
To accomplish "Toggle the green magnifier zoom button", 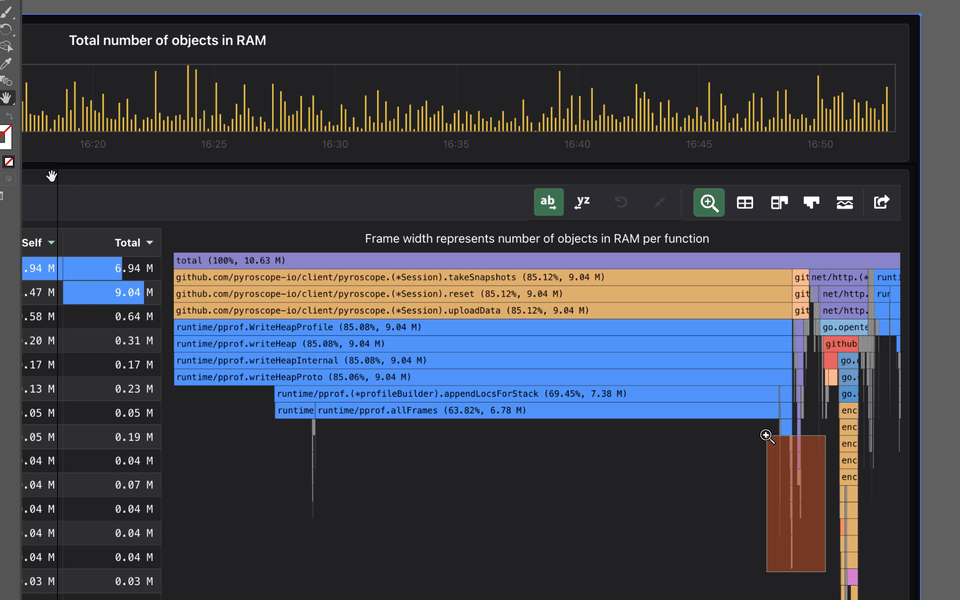I will (x=709, y=202).
